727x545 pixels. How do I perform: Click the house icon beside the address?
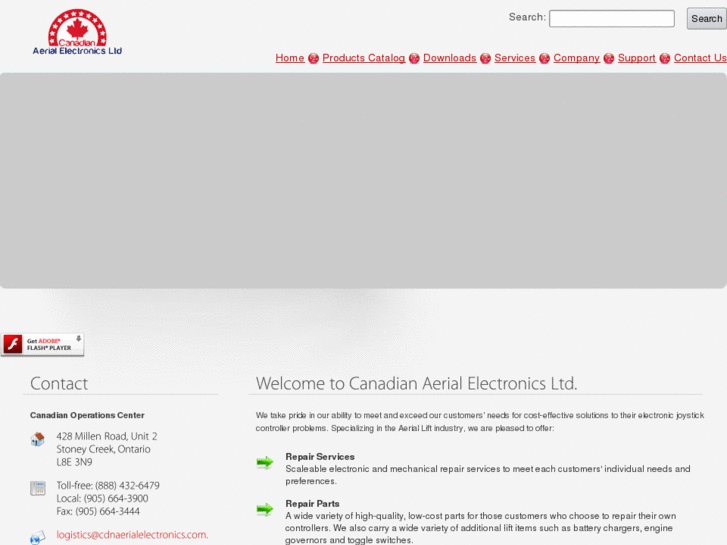coord(38,439)
